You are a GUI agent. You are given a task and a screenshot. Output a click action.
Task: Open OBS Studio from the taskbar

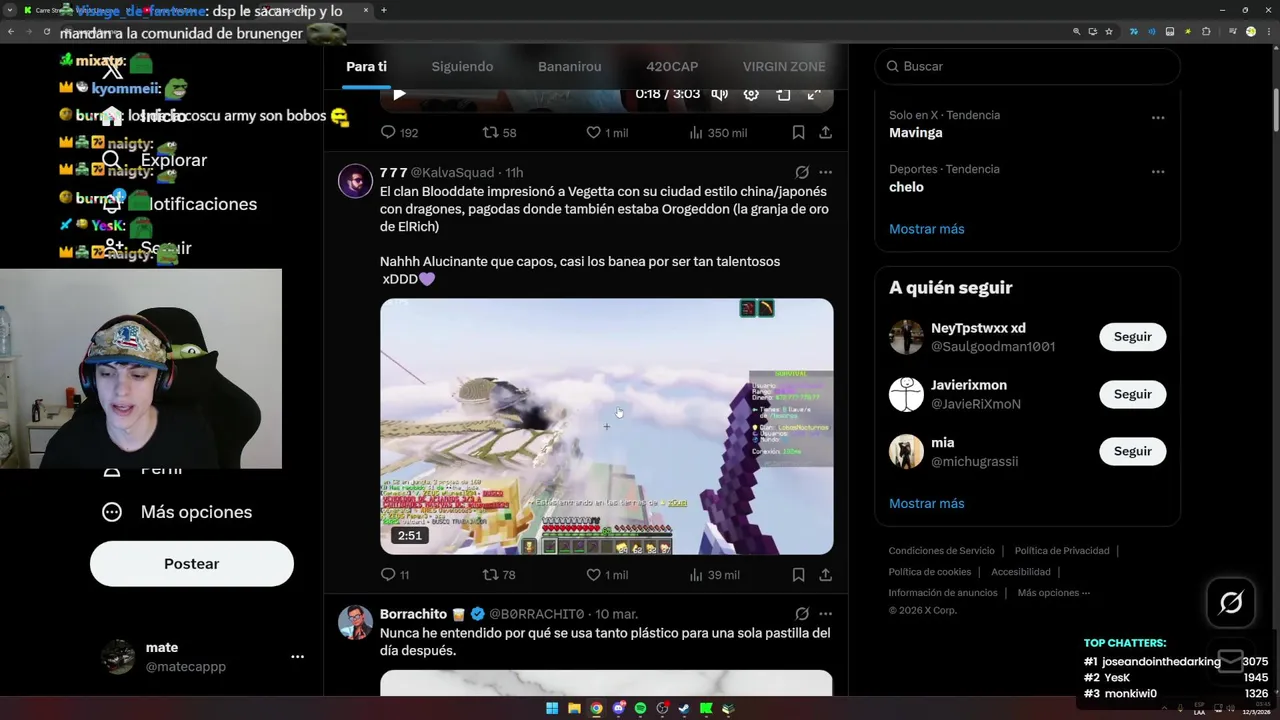[662, 709]
